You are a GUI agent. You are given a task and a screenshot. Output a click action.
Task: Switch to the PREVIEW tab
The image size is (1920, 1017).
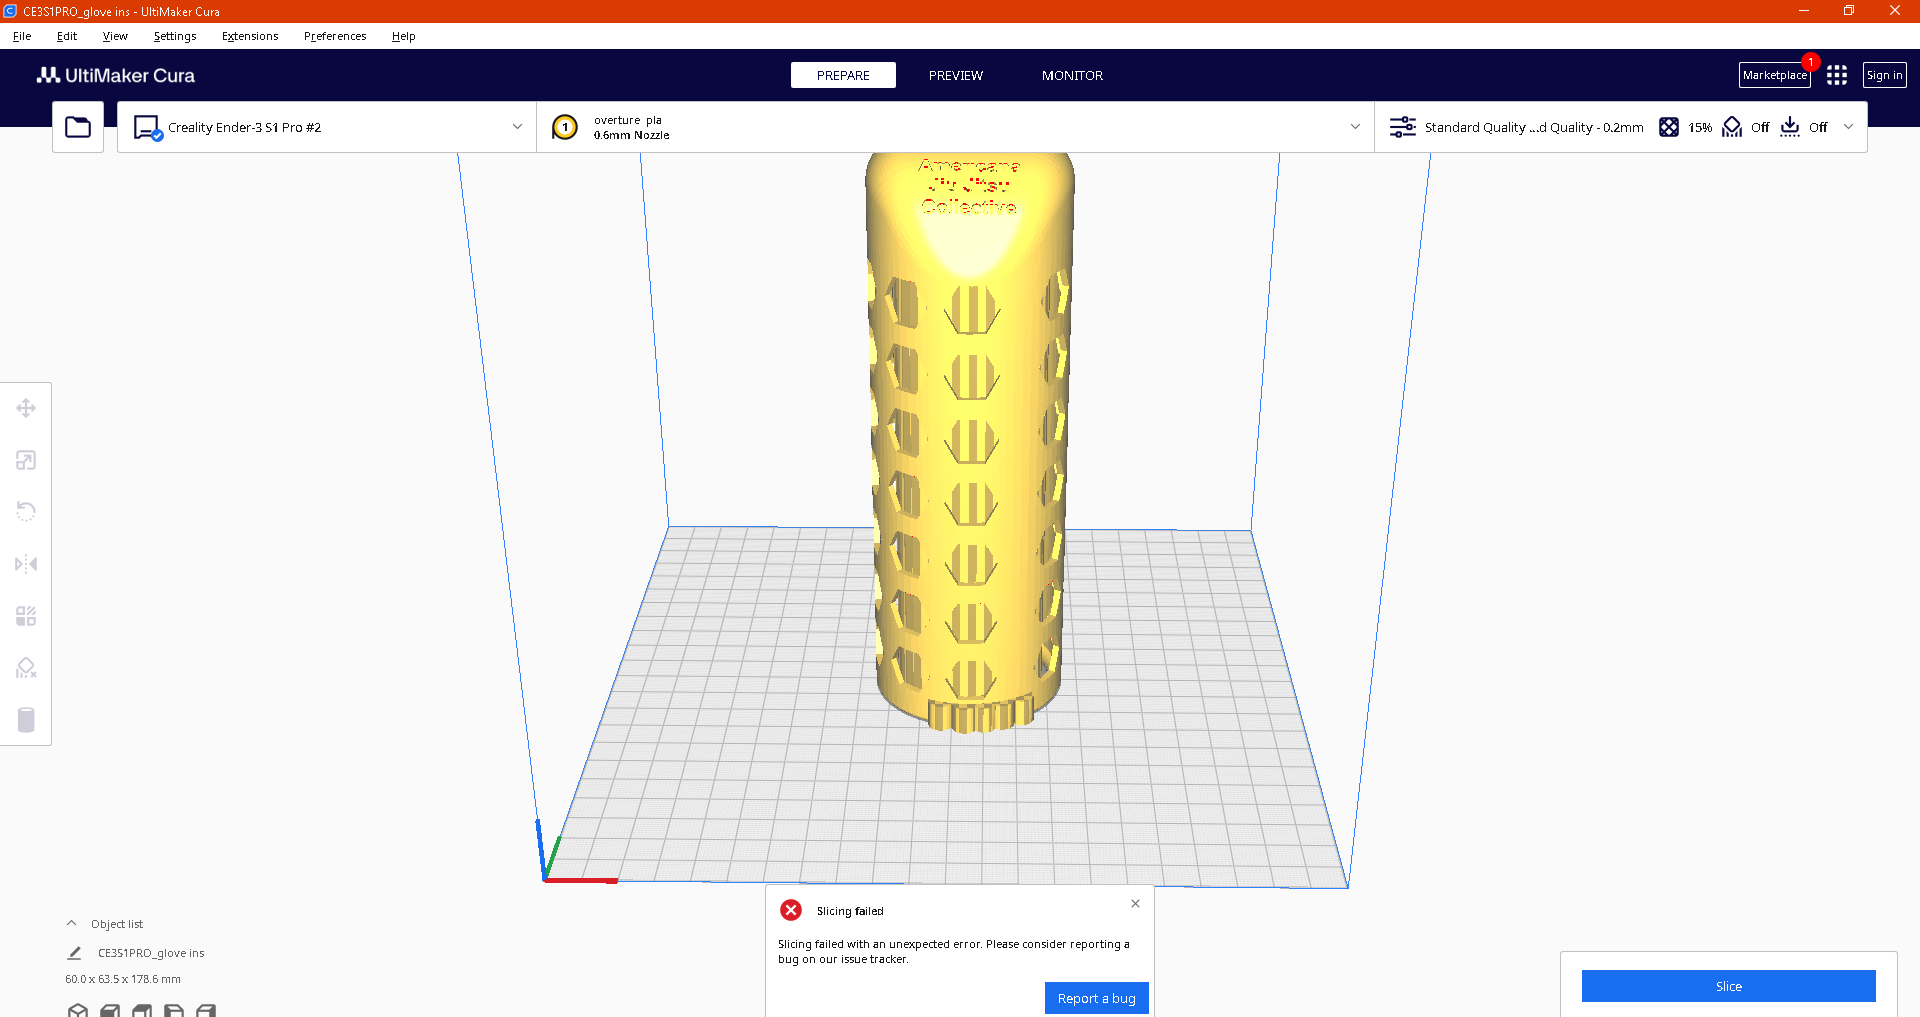pyautogui.click(x=955, y=75)
